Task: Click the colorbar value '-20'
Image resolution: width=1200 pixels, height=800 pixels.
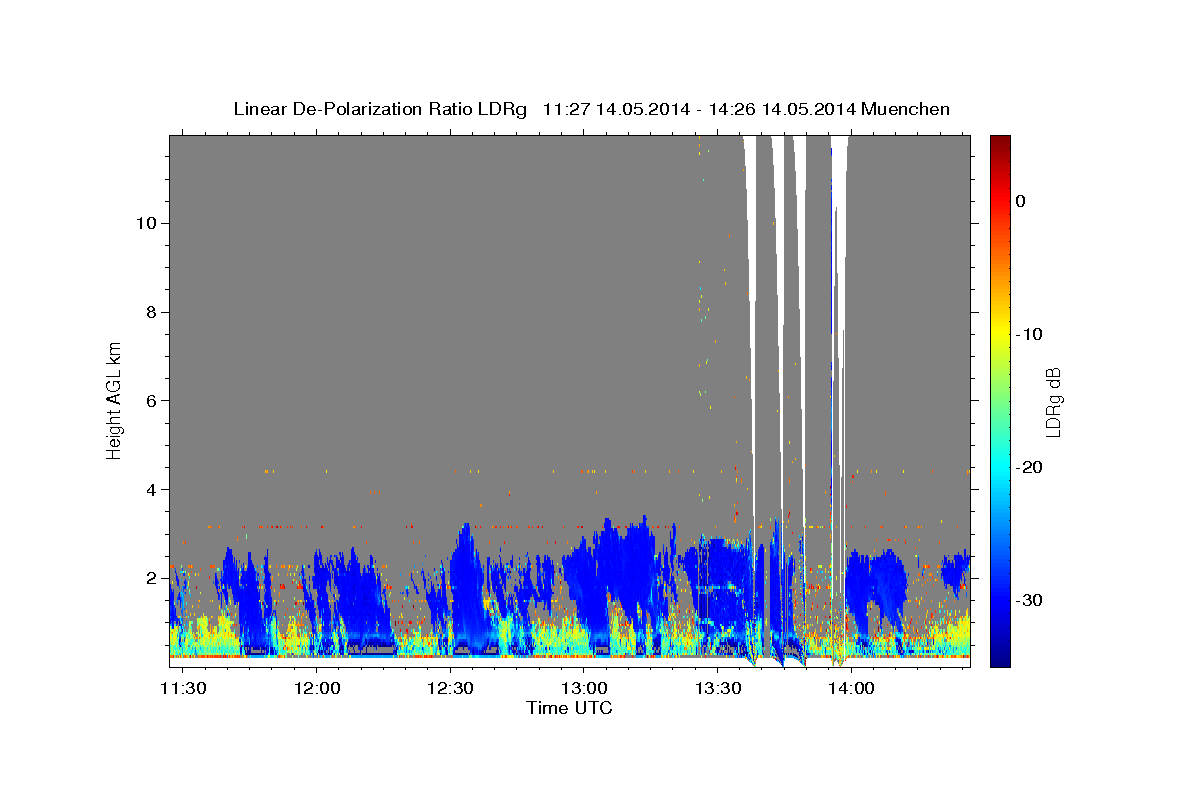Action: 1031,467
